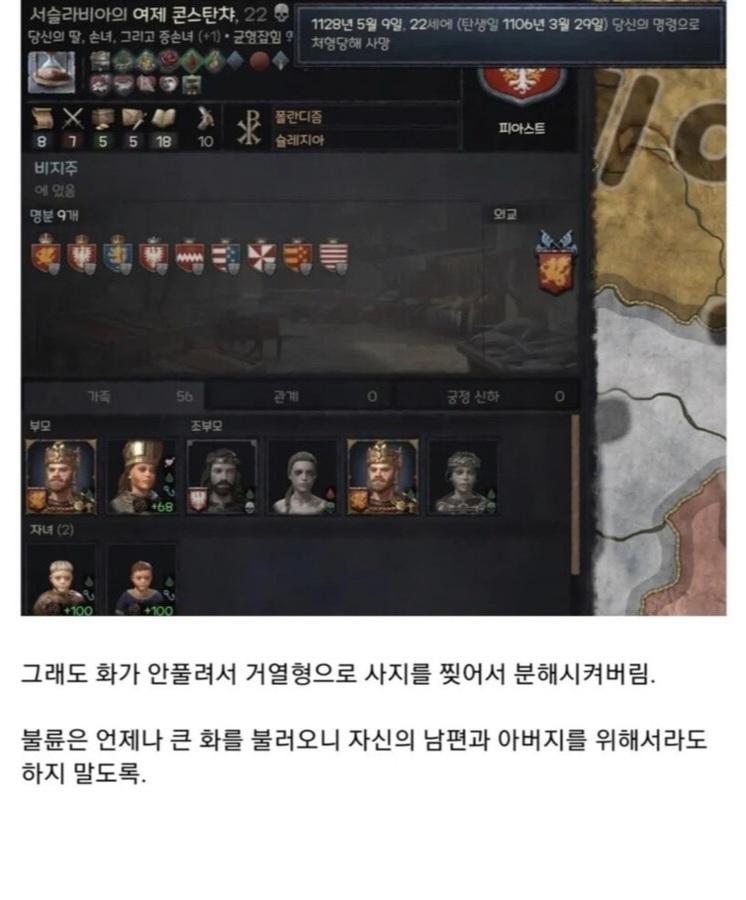Click the diplomacy skill icon showing 8
Screen dimensions: 746x900
point(42,119)
